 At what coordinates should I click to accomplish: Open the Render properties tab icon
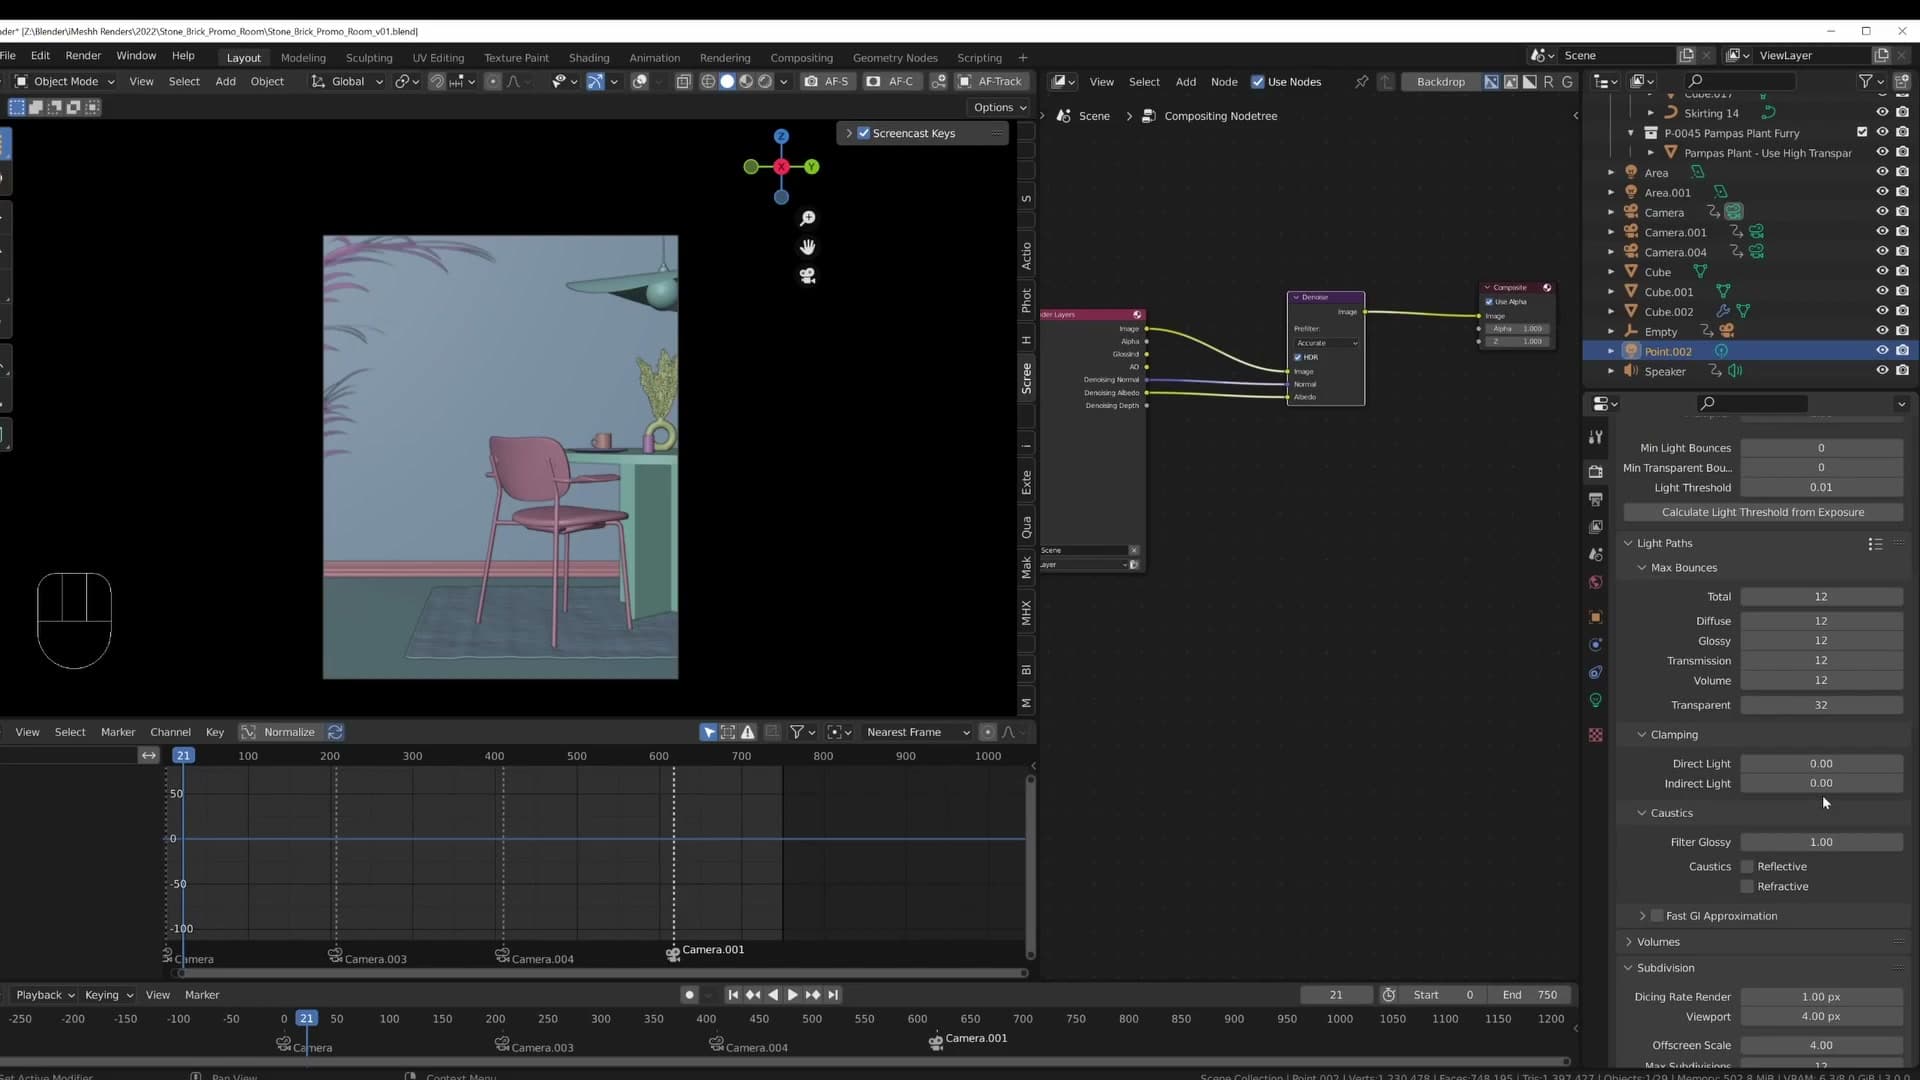pyautogui.click(x=1596, y=471)
